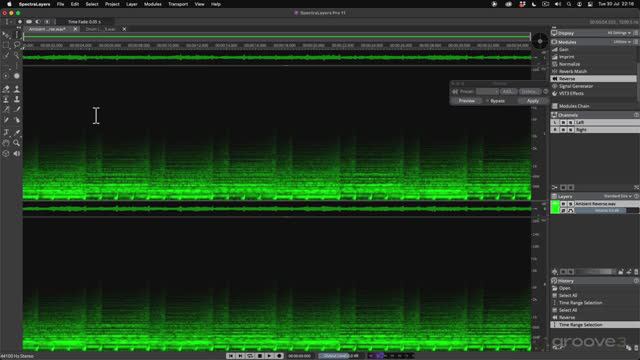Click the play button in transport

click(269, 356)
